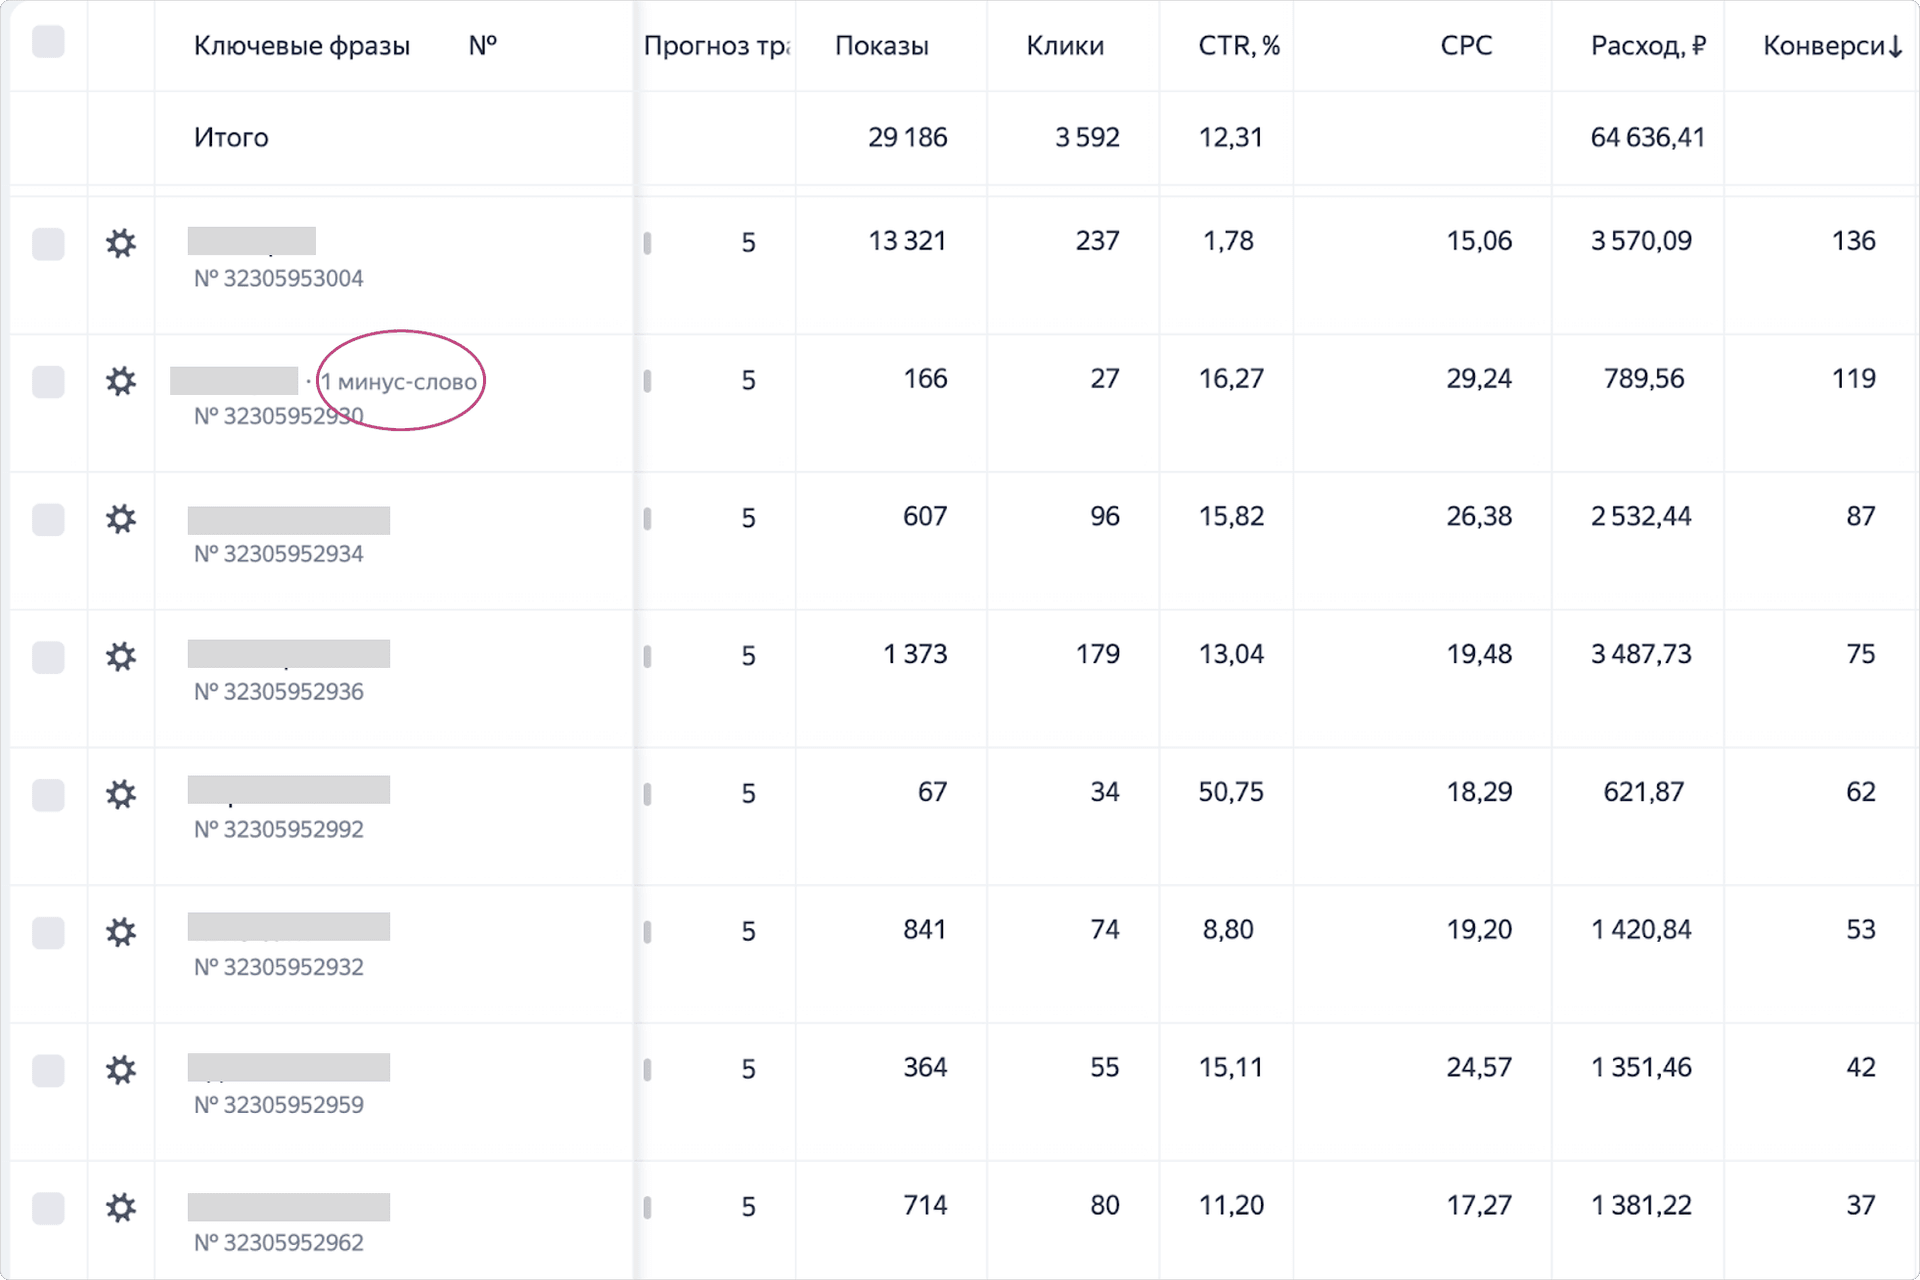Click gear icon for phrase № 32305952992
Image resolution: width=1920 pixels, height=1280 pixels.
tap(121, 795)
